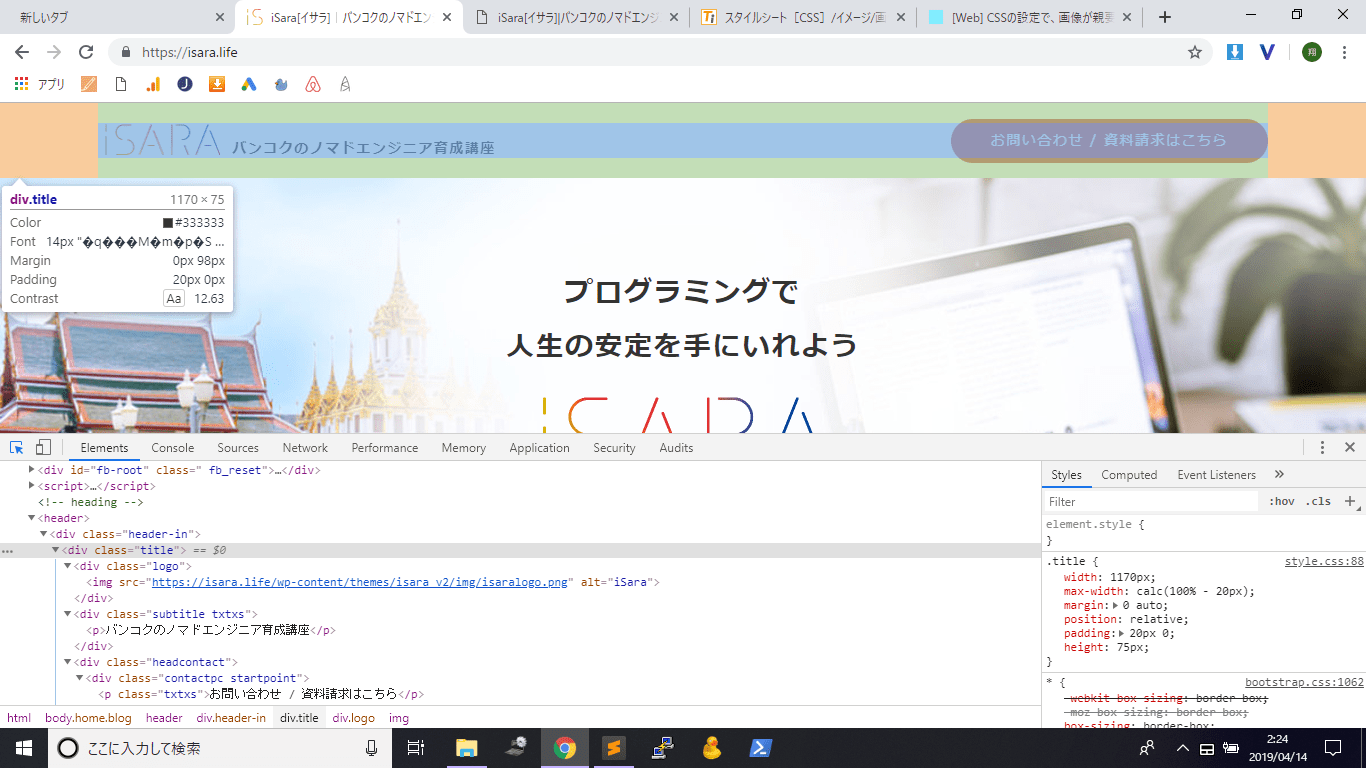The image size is (1366, 768).
Task: Open the orange download-arrow bookmark
Action: pos(217,85)
